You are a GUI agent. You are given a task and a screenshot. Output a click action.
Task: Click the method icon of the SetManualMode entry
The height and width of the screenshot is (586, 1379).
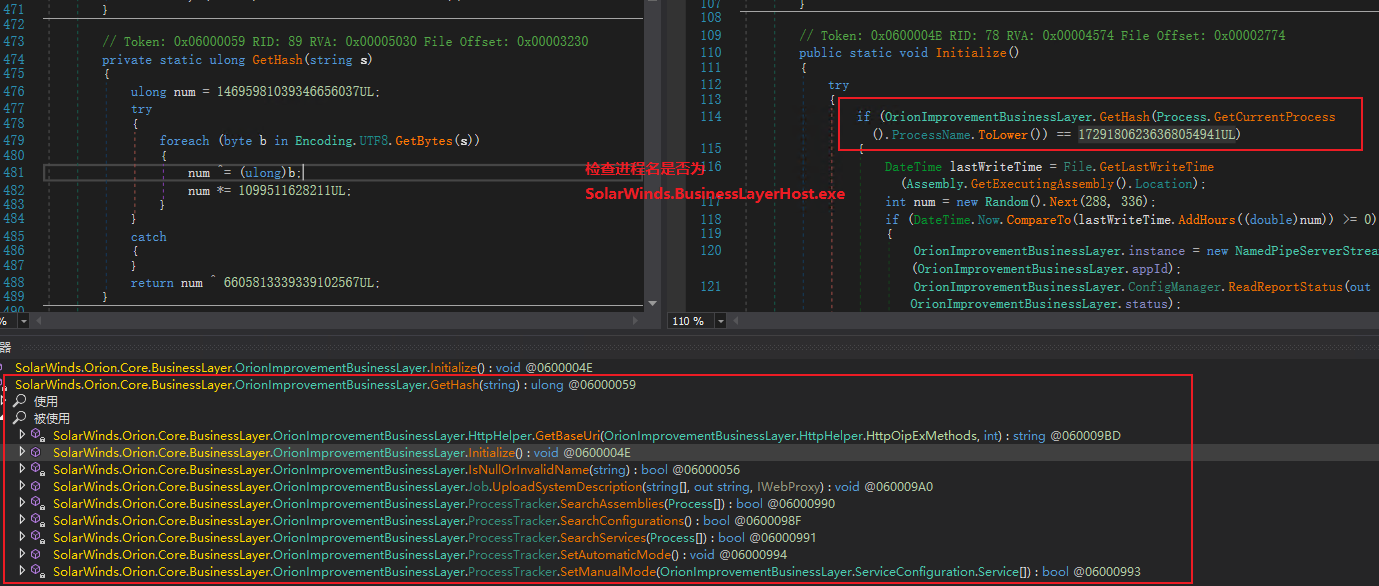(38, 572)
